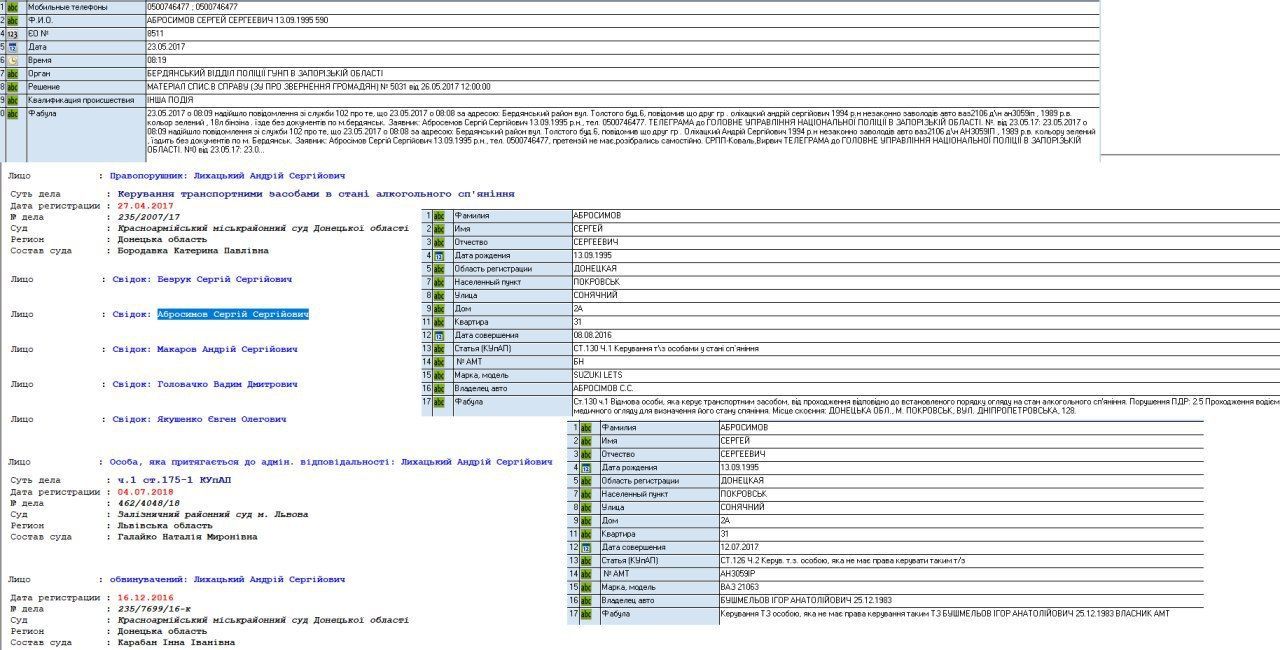This screenshot has width=1280, height=650.
Task: Click the calendar icon in the Дата row
Action: point(13,47)
